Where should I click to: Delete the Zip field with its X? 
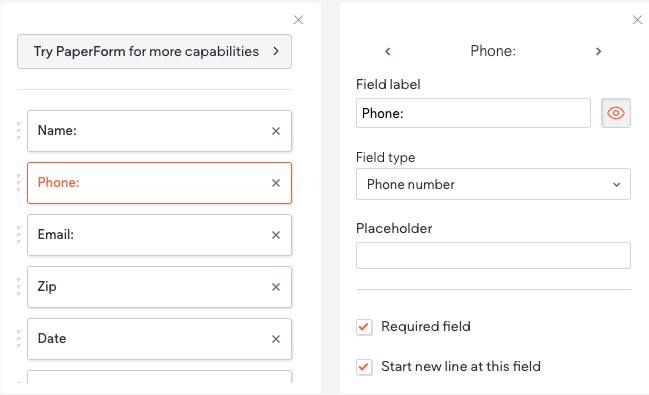(x=276, y=287)
